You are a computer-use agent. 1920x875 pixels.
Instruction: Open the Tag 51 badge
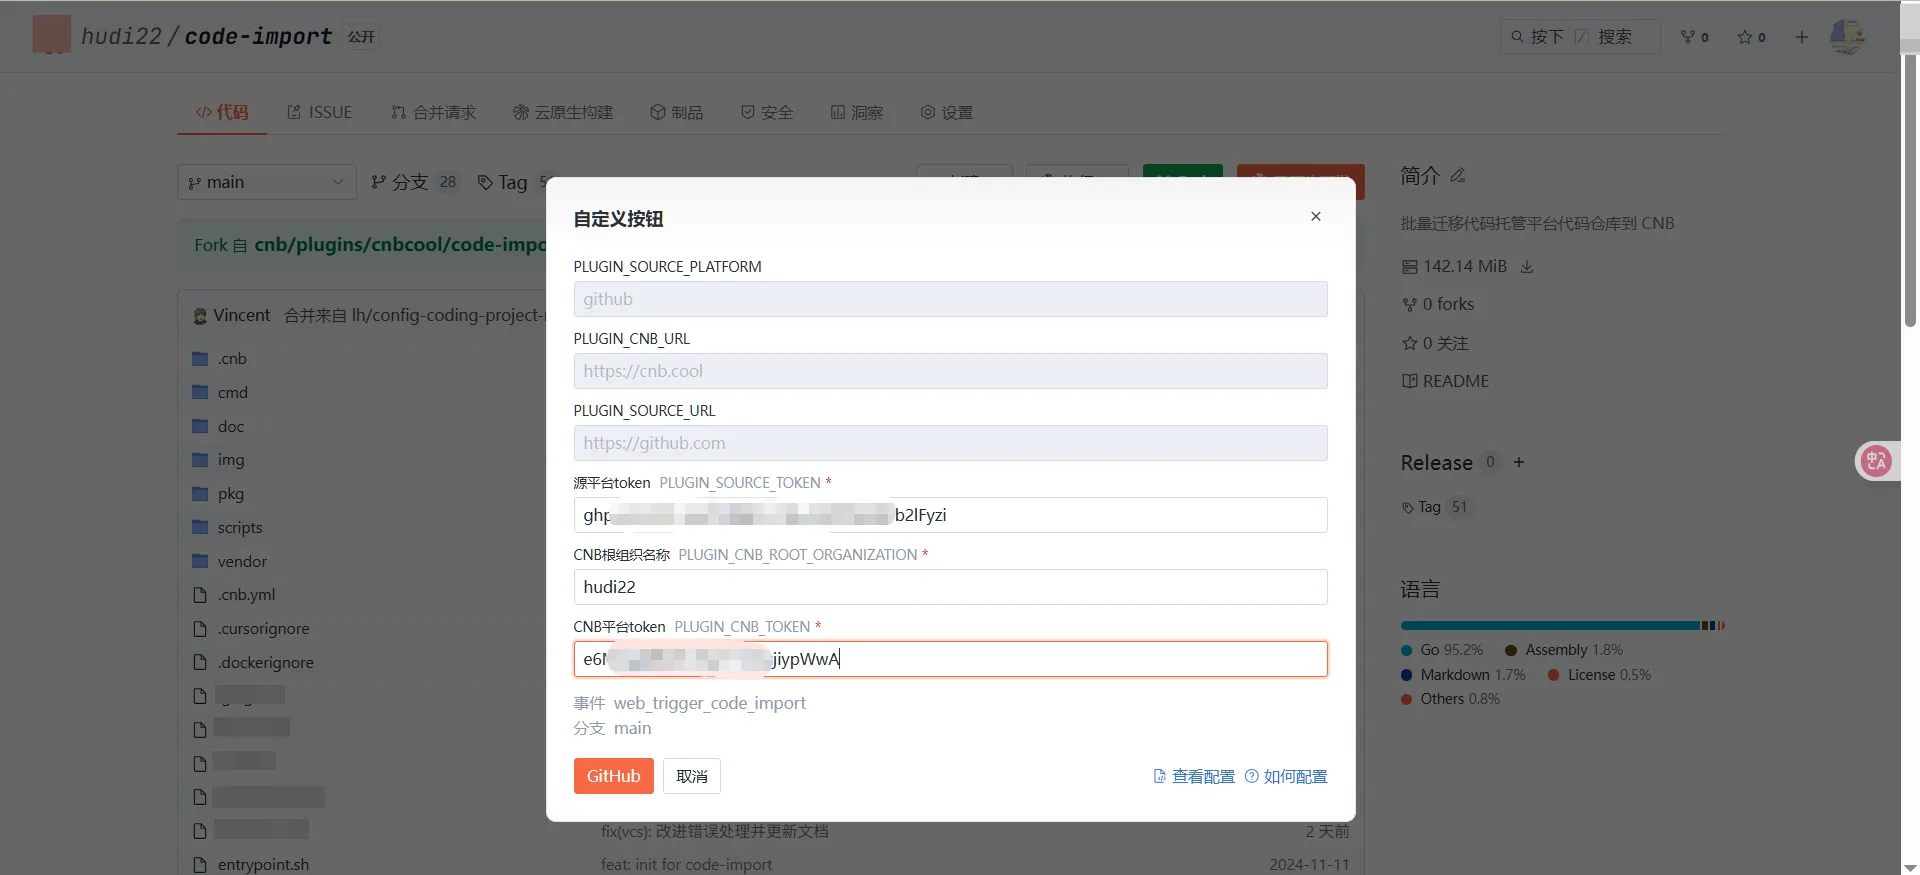click(1437, 507)
